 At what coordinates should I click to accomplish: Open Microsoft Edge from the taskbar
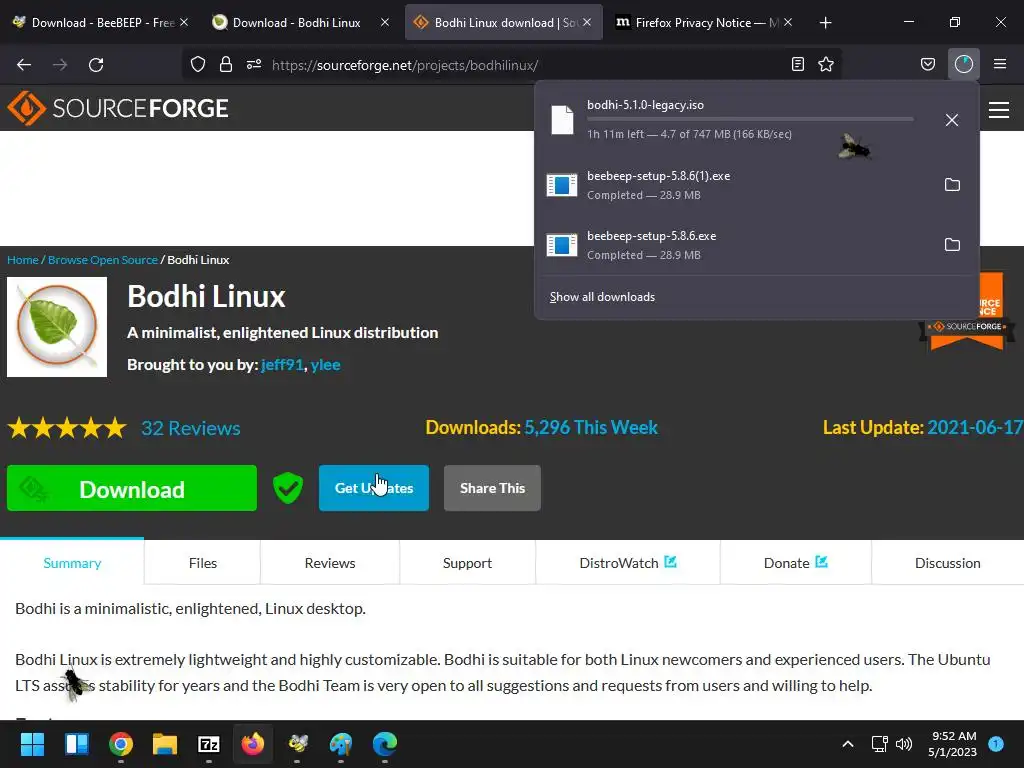click(385, 744)
